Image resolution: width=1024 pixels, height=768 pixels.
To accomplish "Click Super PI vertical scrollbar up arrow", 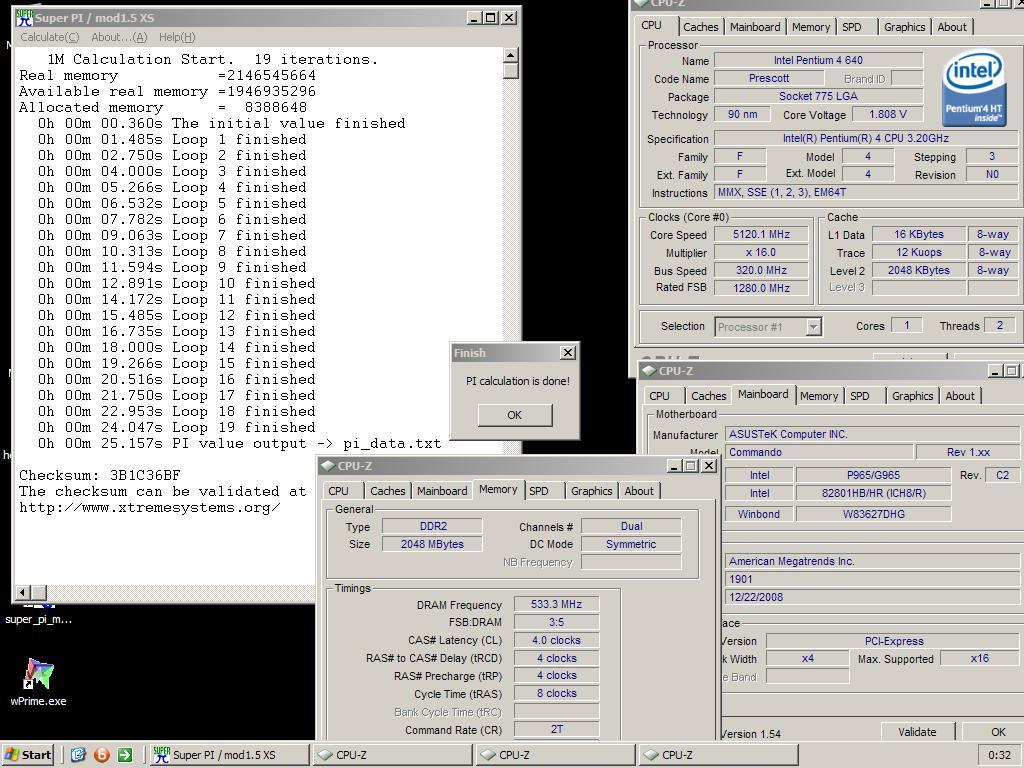I will pyautogui.click(x=511, y=55).
